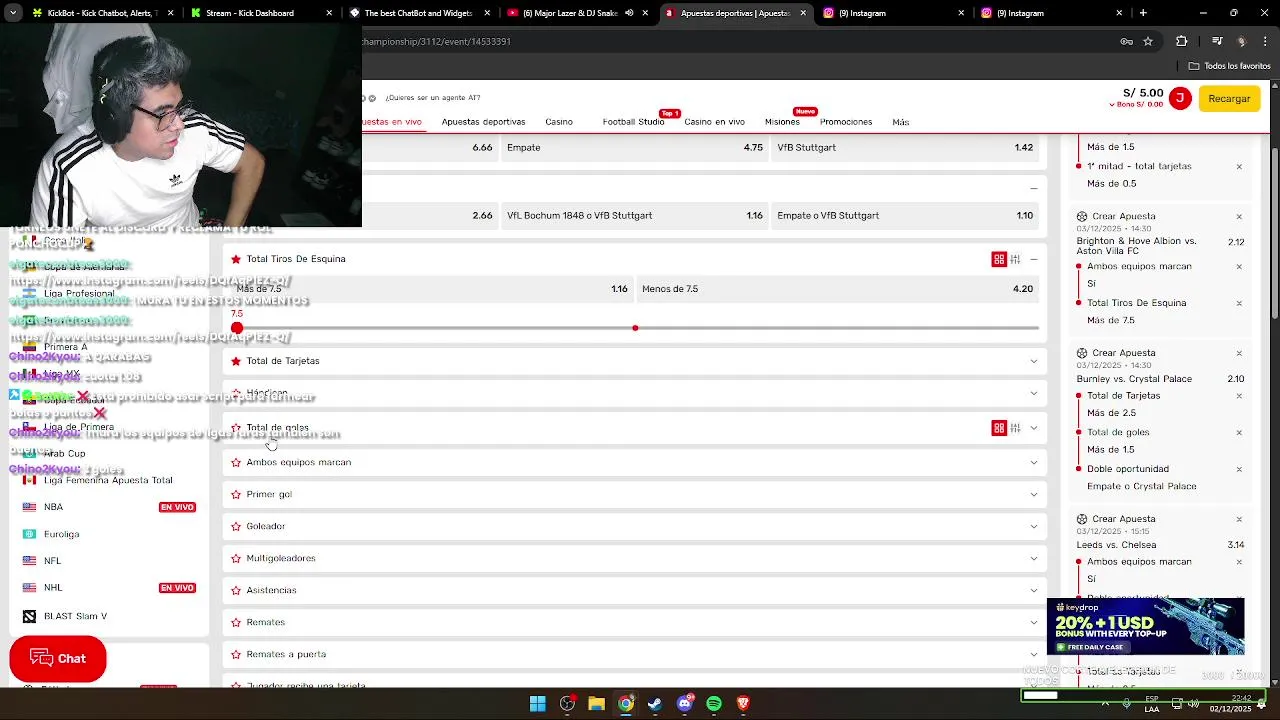The width and height of the screenshot is (1280, 720).
Task: Open the Promociones menu item
Action: (x=846, y=122)
